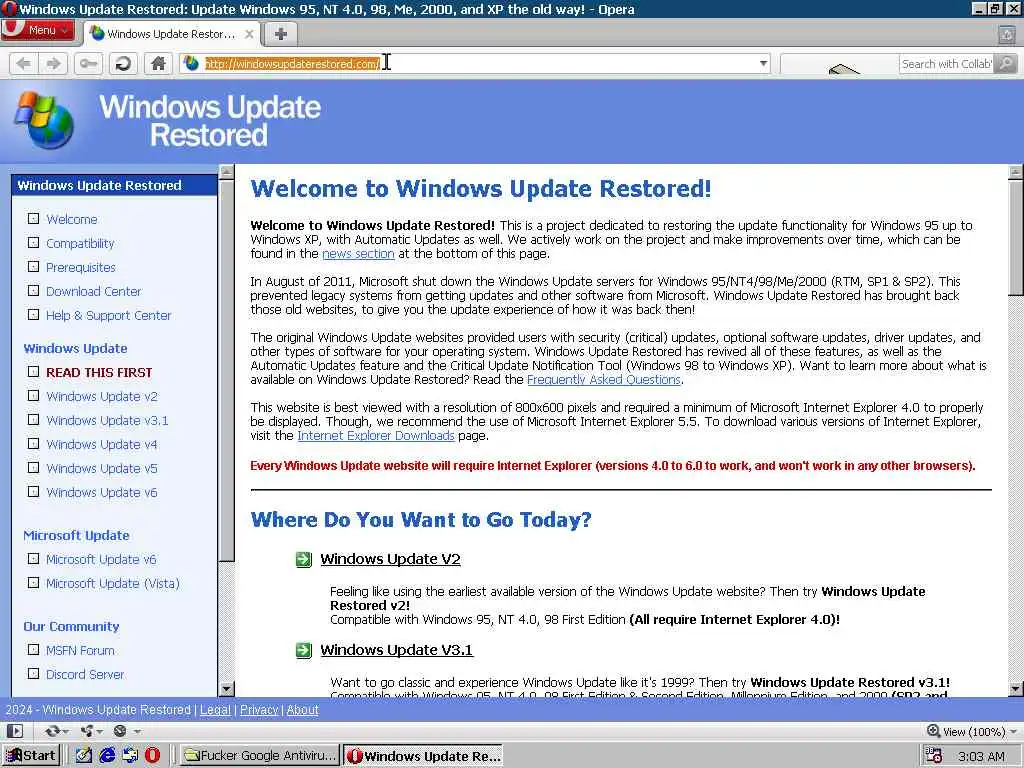1024x768 pixels.
Task: Open a new tab with plus button
Action: tap(281, 34)
